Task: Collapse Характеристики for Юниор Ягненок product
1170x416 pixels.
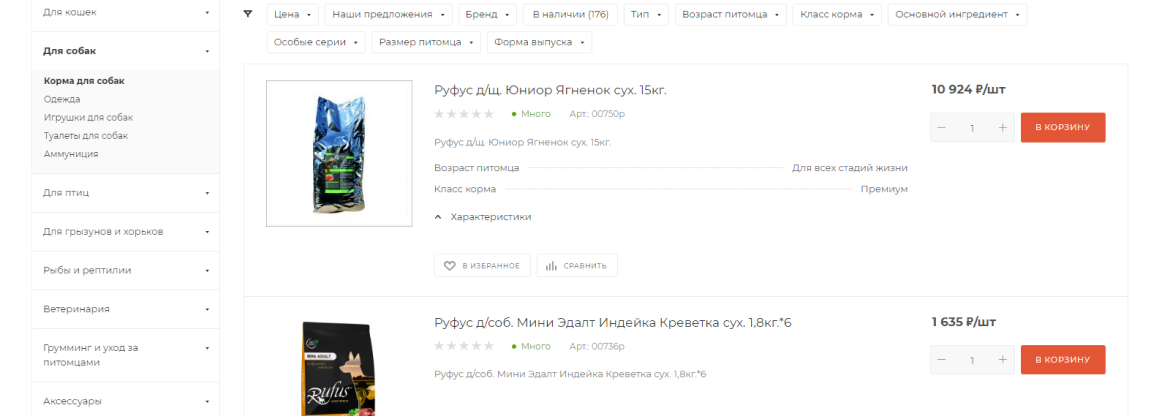Action: (483, 217)
